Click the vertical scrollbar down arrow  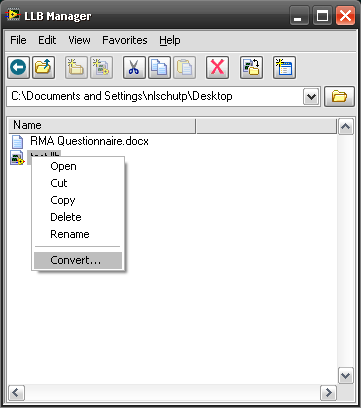pos(346,376)
